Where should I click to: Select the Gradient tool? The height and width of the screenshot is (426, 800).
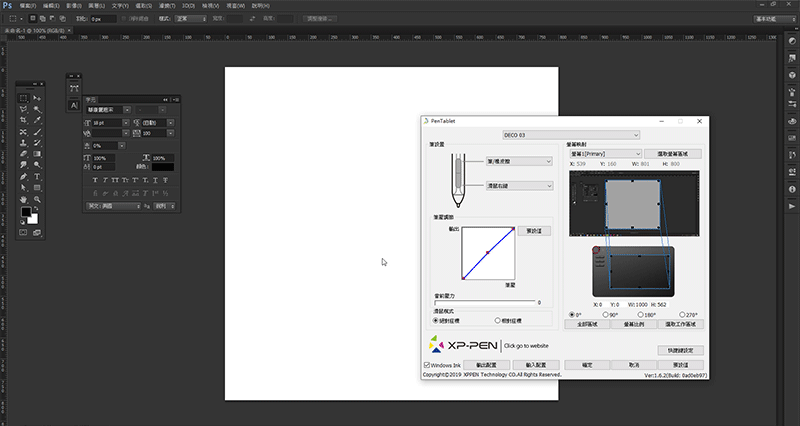coord(37,154)
